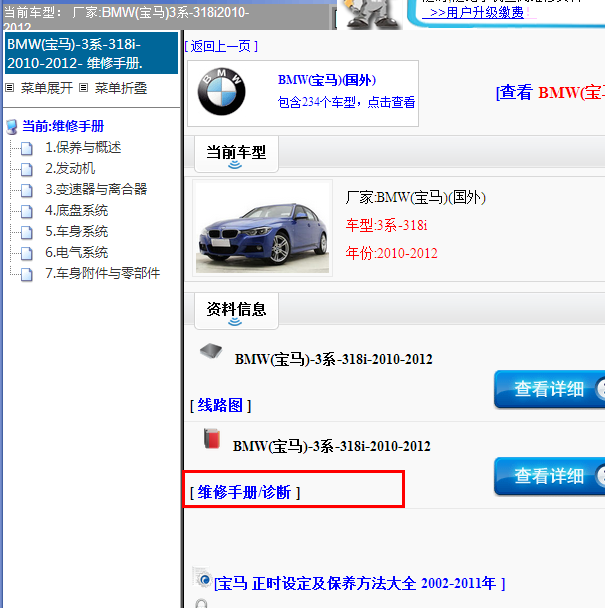Click page icon next to 4.底盘系统

click(26, 211)
